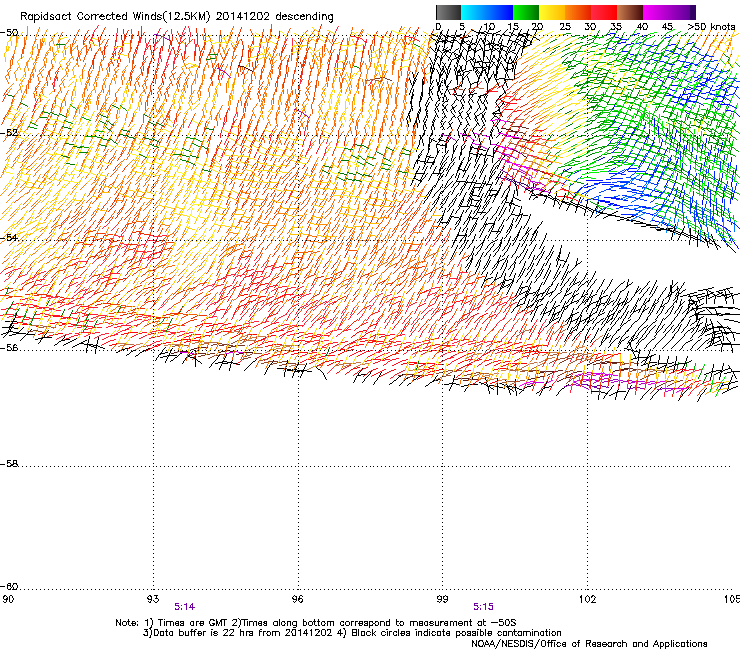The height and width of the screenshot is (650, 740).
Task: Click the '-56' latitude label
Action: point(9,348)
